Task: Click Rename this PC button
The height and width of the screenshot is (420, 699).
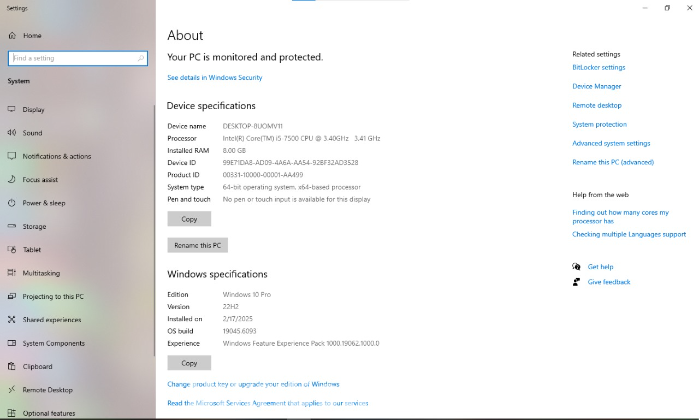Action: click(x=197, y=245)
